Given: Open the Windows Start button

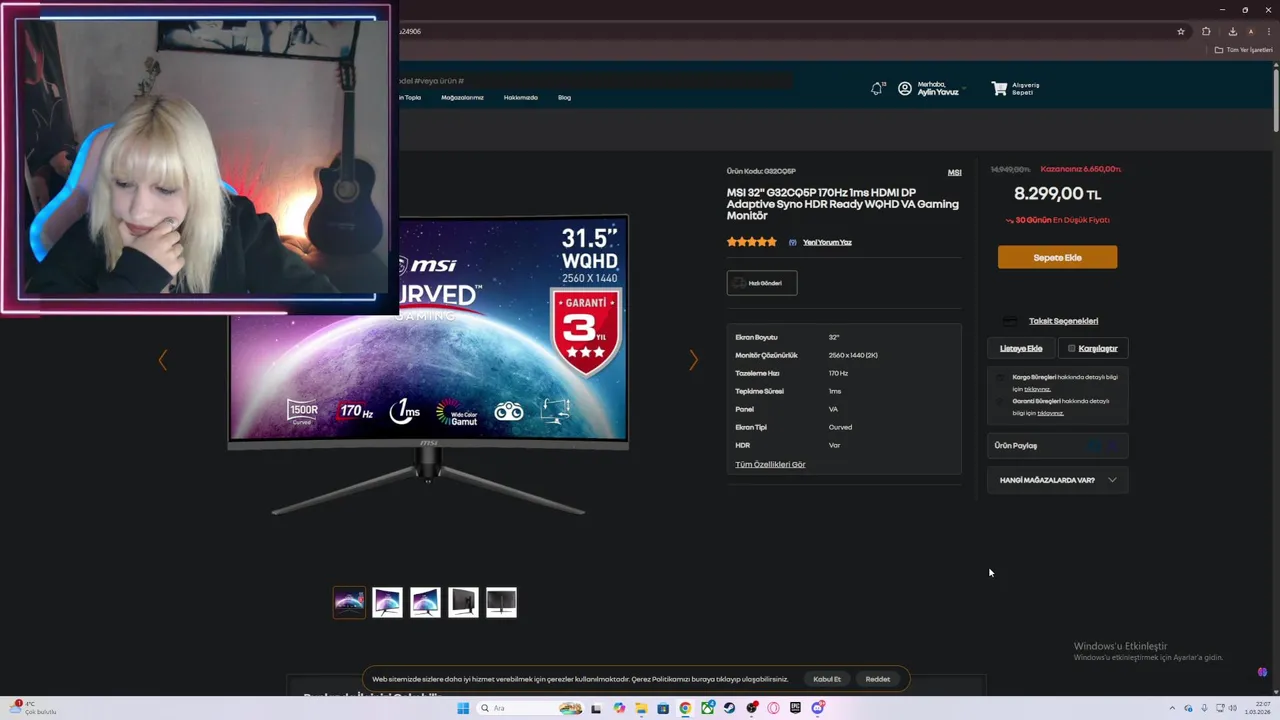Looking at the screenshot, I should tap(463, 708).
